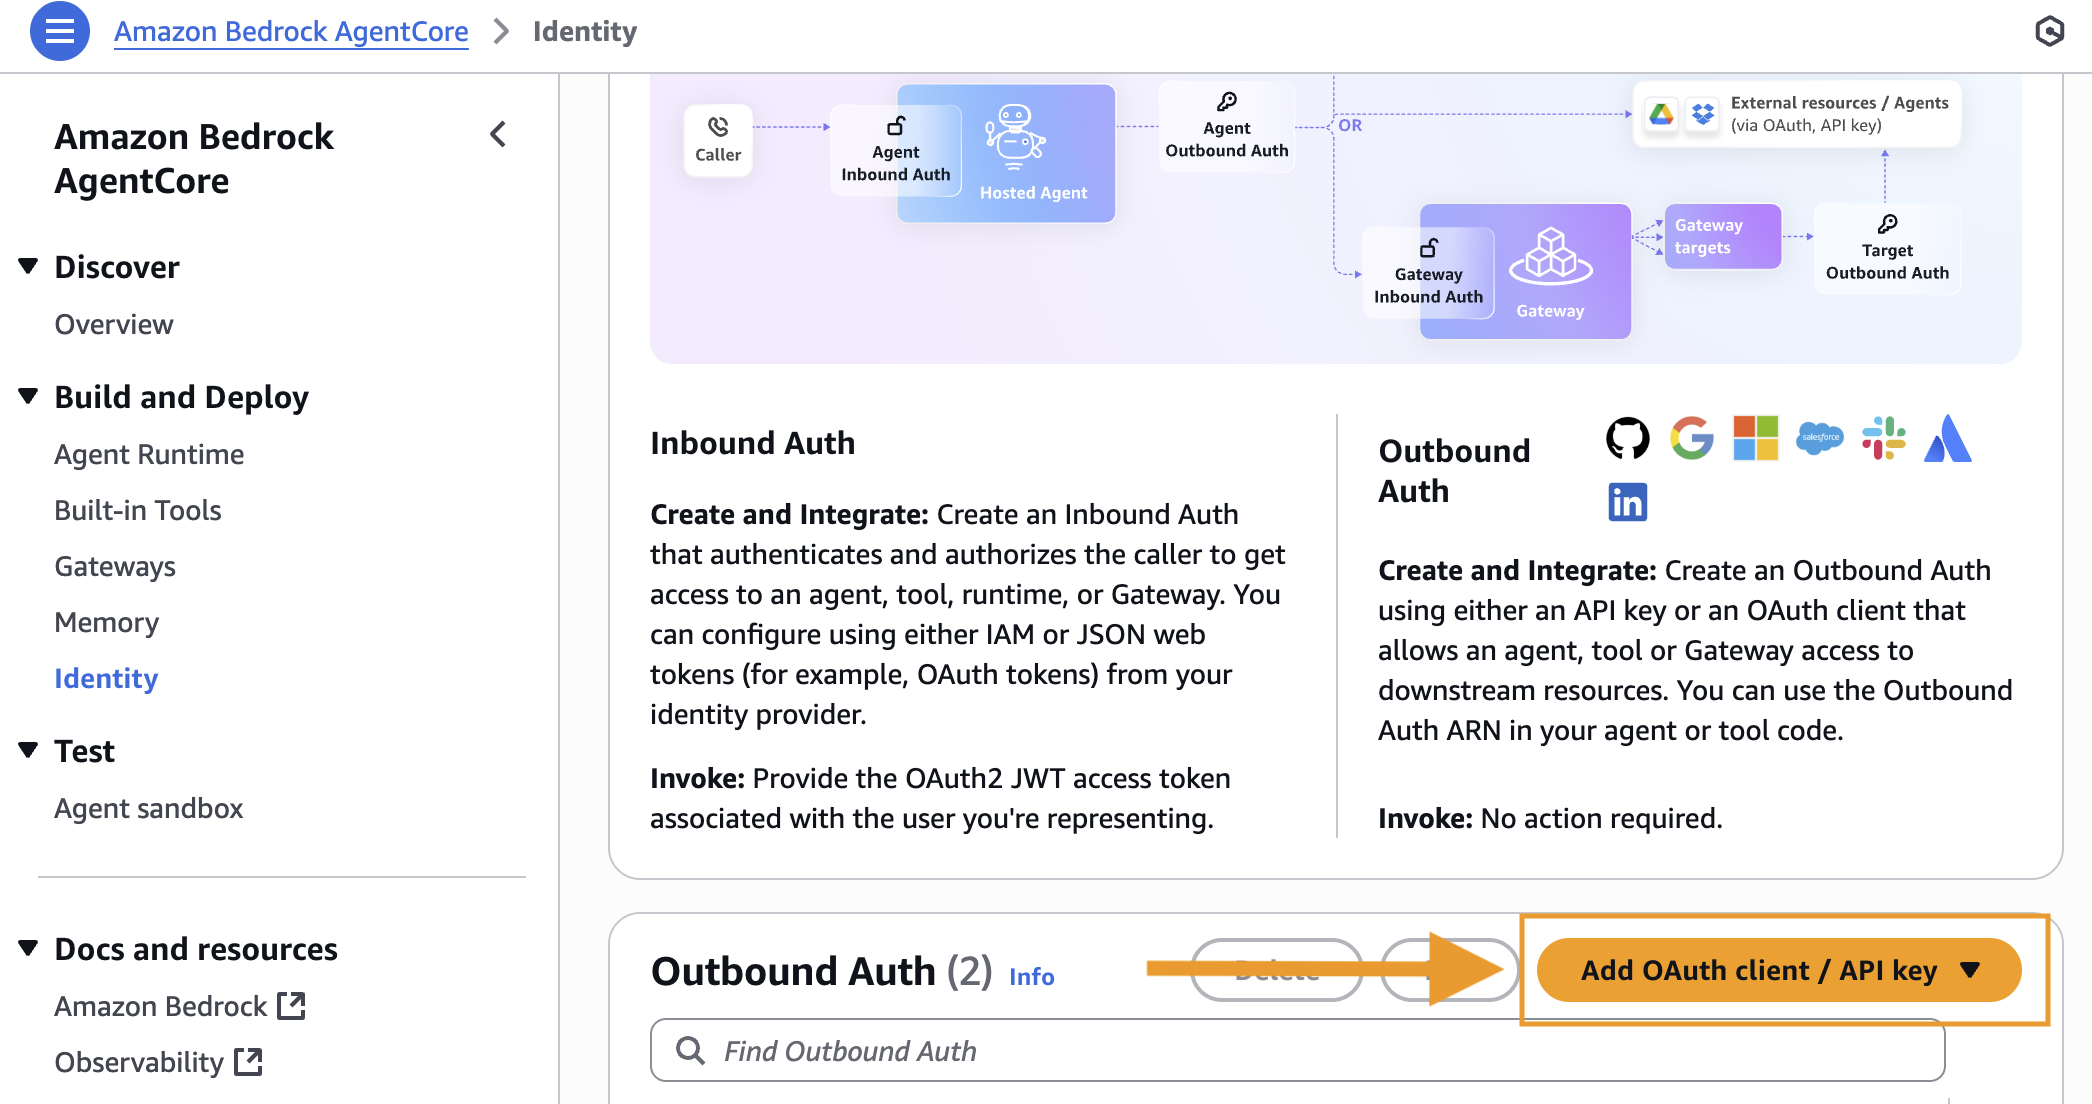Click the Slack provider logo

1883,438
